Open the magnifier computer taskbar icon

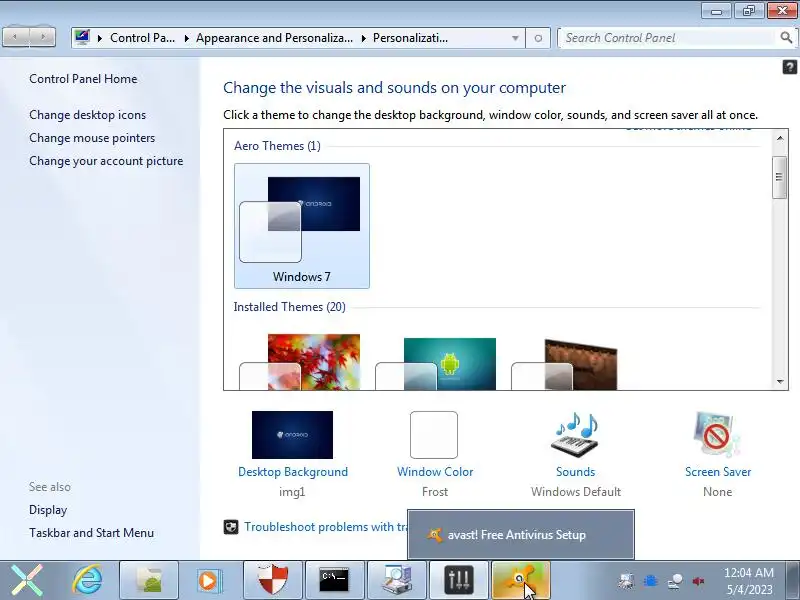point(397,580)
